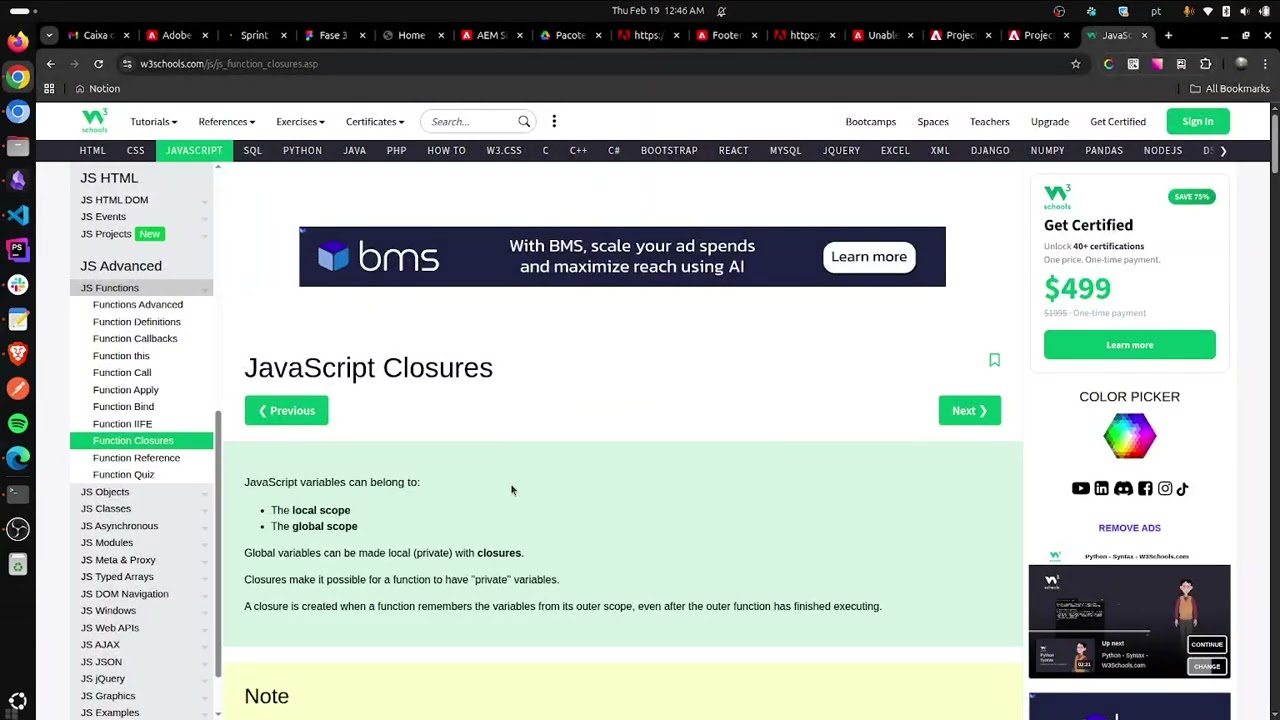The image size is (1280, 720).
Task: Click the sidebar vertical scrollbar
Action: coord(218,545)
